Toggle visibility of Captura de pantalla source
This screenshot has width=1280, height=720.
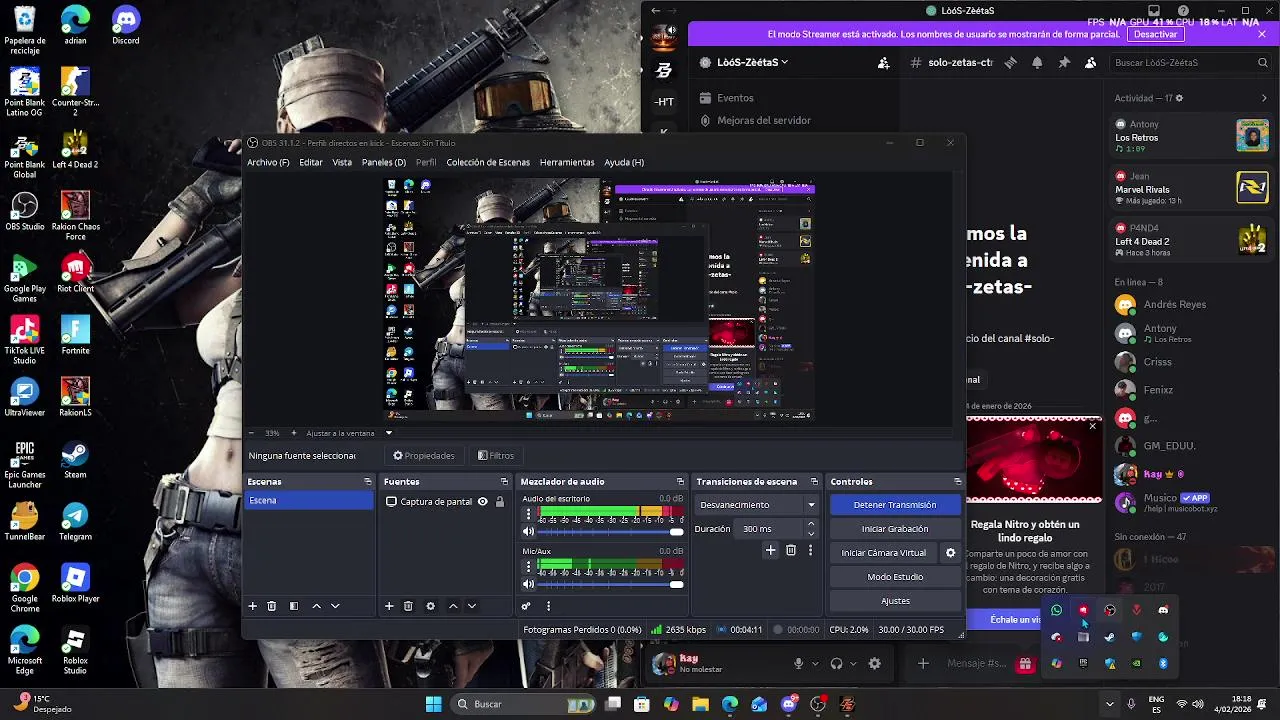tap(483, 502)
